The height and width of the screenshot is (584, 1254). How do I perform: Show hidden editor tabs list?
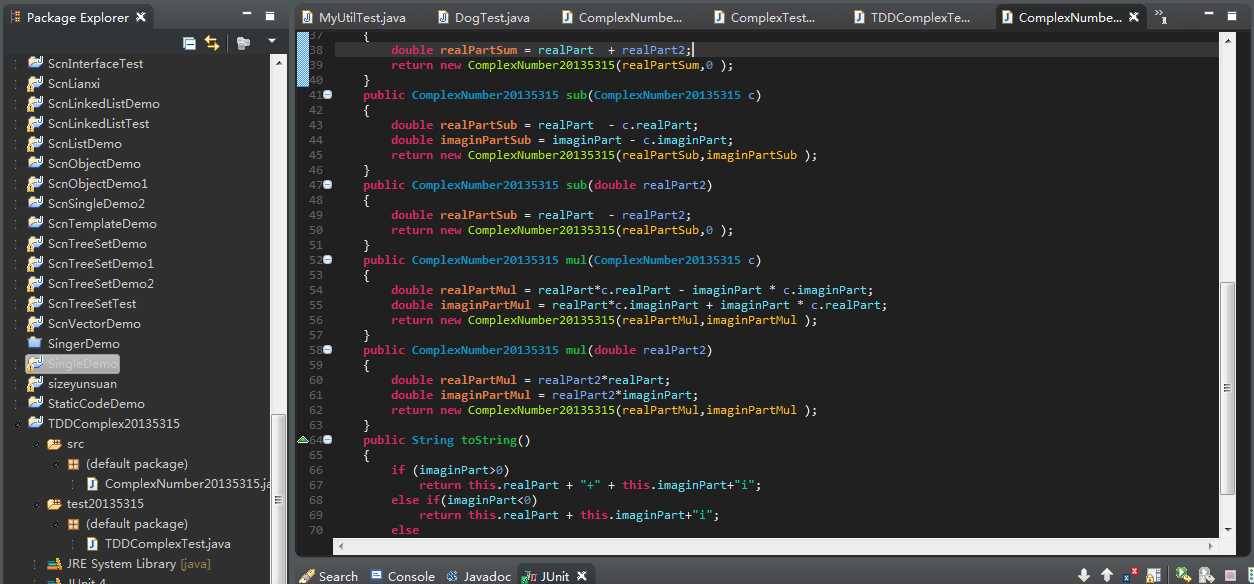(1161, 16)
